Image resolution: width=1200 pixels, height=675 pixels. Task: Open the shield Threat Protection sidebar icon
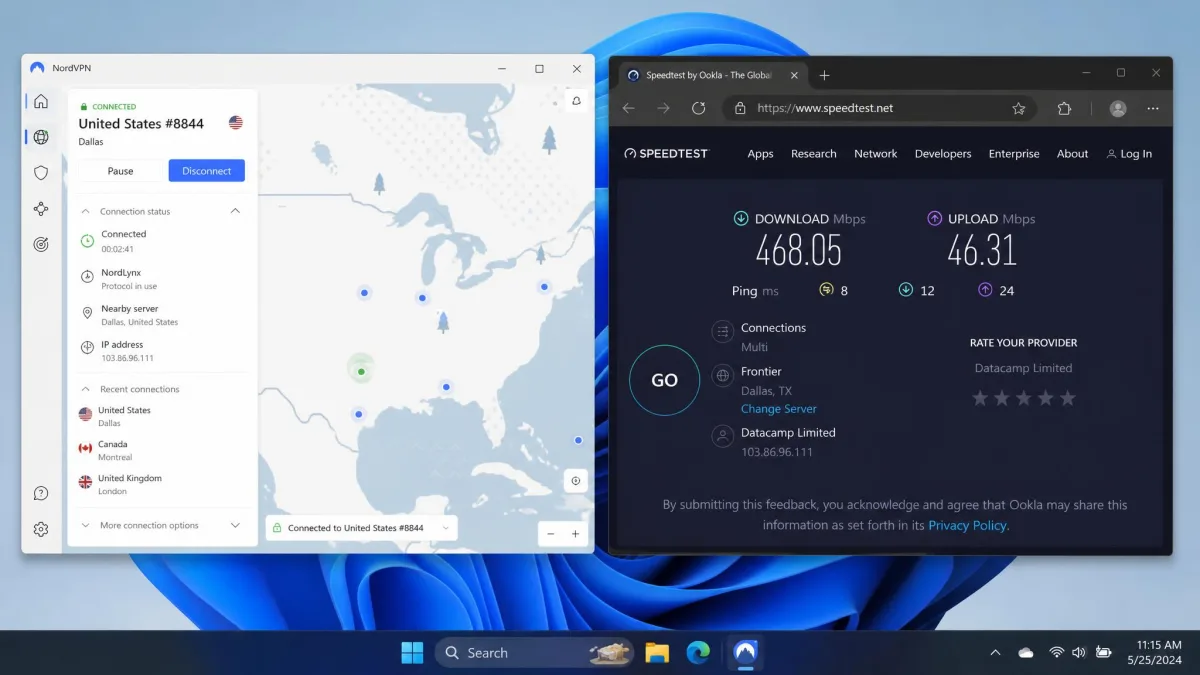click(x=41, y=172)
